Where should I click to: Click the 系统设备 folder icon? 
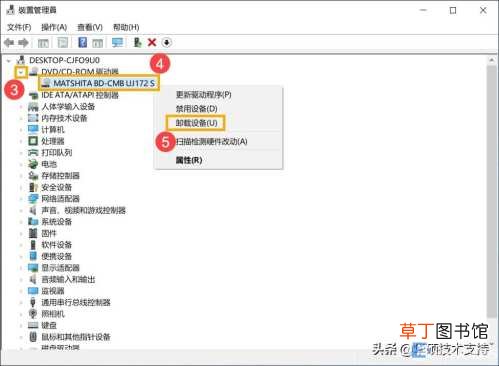point(33,222)
